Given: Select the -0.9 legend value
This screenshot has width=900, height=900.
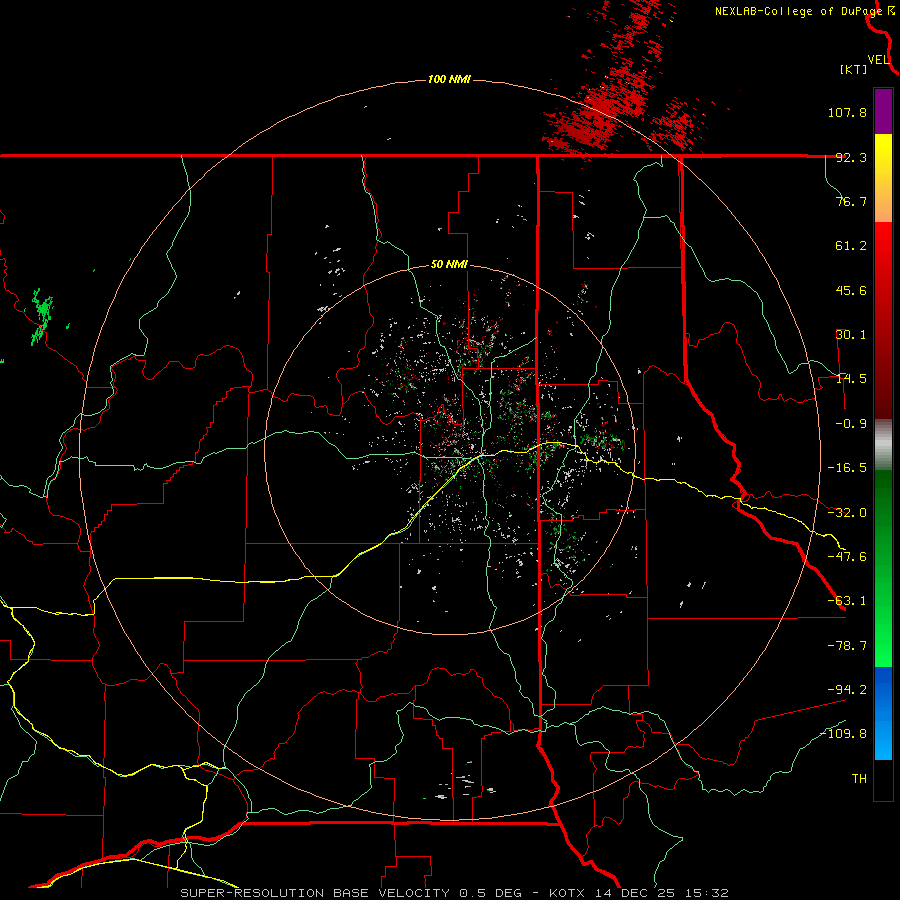Looking at the screenshot, I should (x=851, y=424).
